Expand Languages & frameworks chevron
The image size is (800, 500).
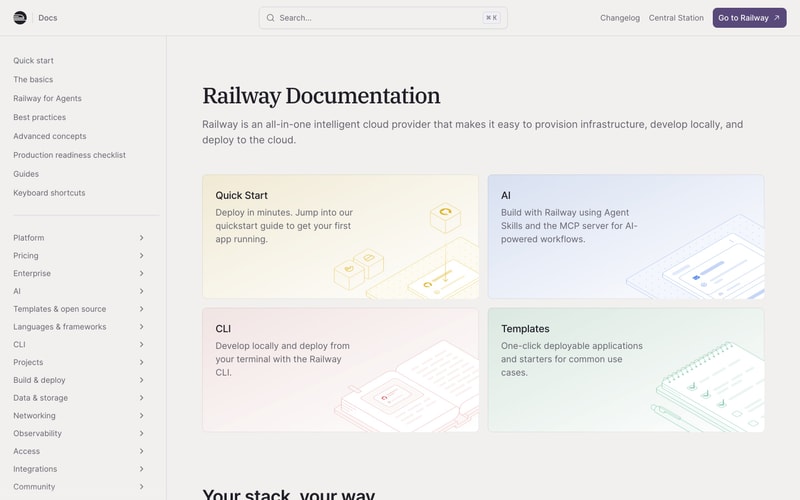141,327
